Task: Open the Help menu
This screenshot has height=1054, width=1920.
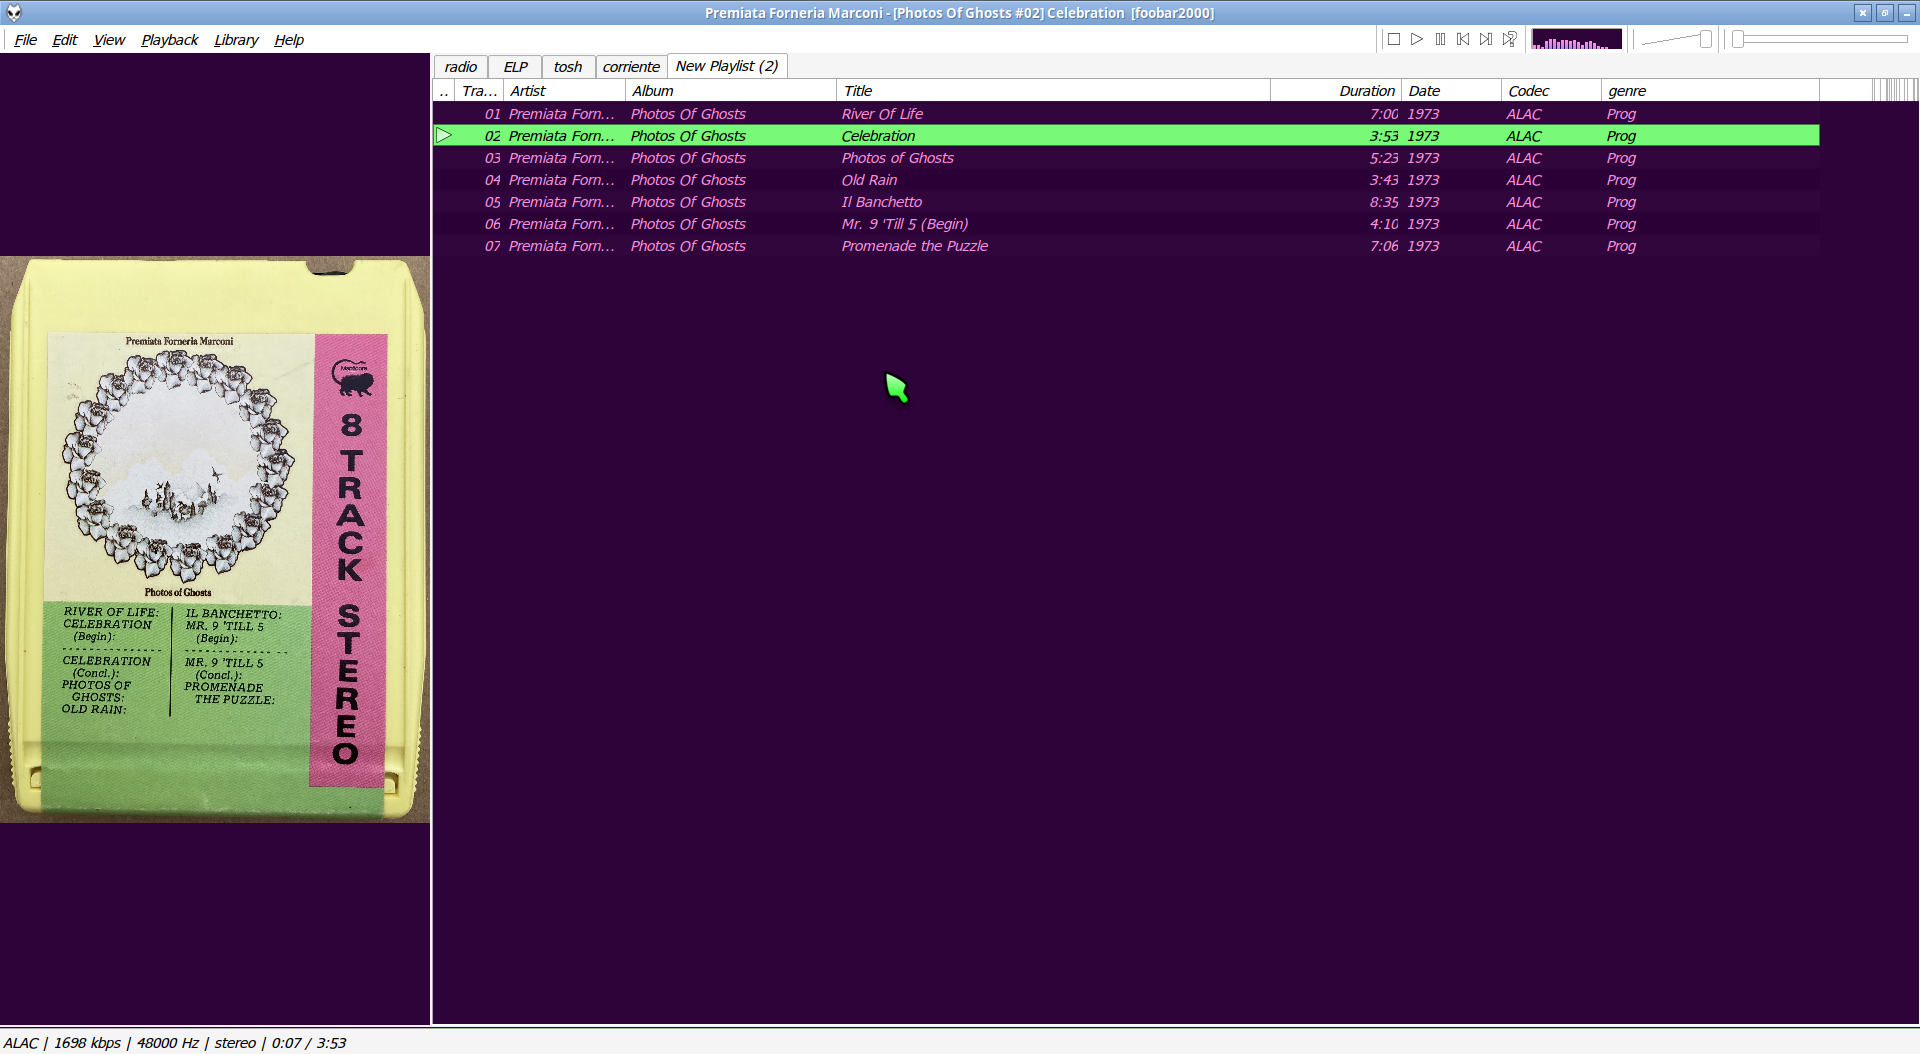Action: pyautogui.click(x=289, y=40)
